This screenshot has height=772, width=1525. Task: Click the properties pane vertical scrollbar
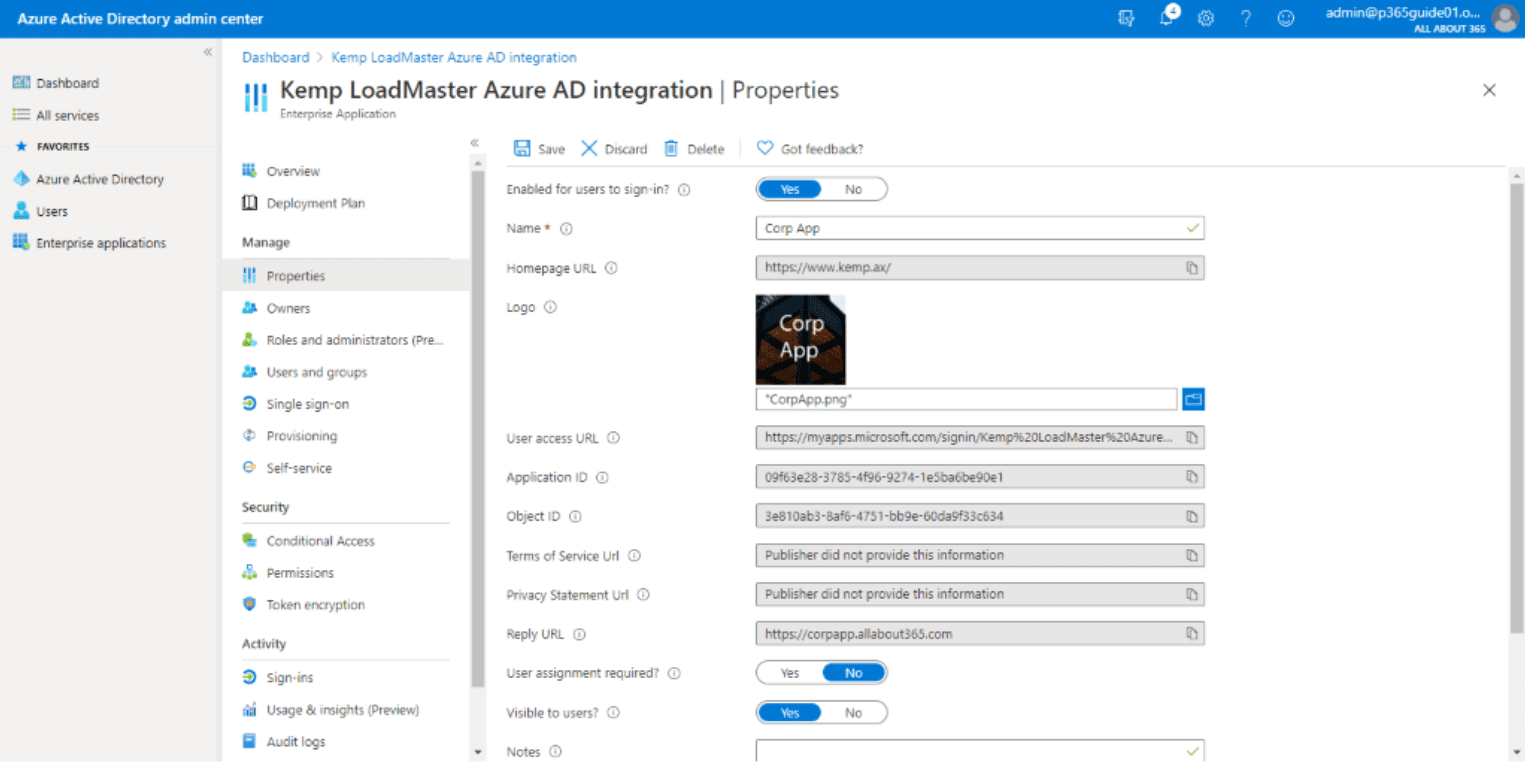click(1517, 407)
